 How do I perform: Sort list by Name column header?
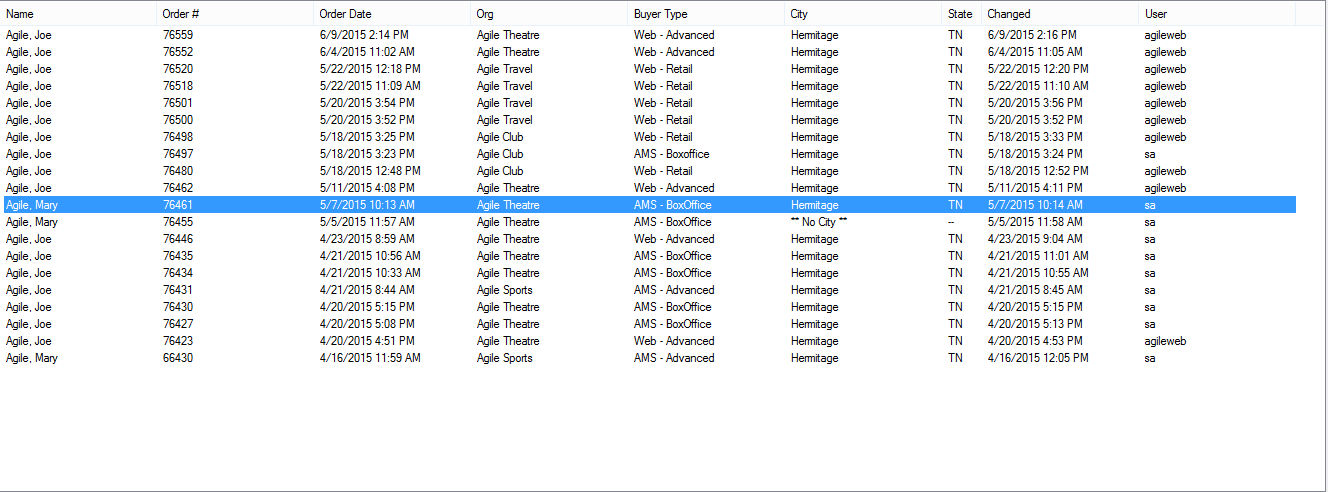[x=79, y=14]
